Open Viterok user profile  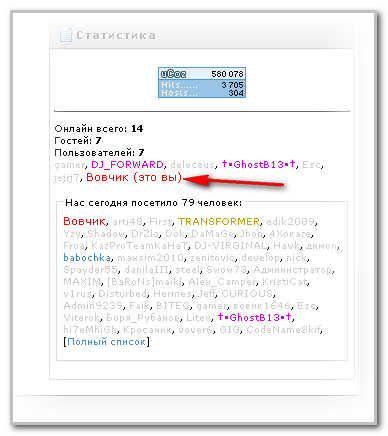(x=81, y=318)
